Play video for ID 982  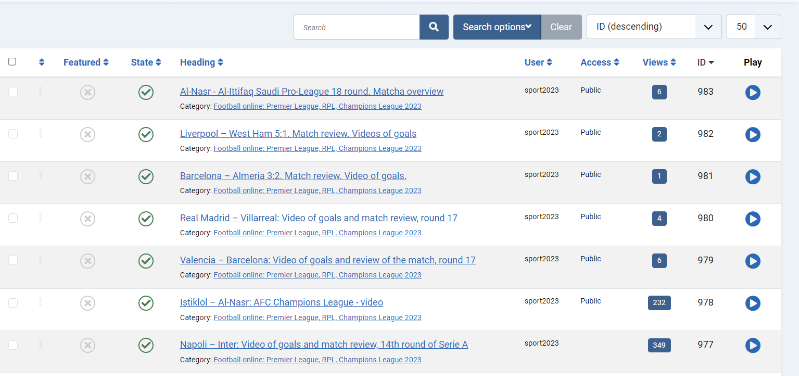click(752, 135)
